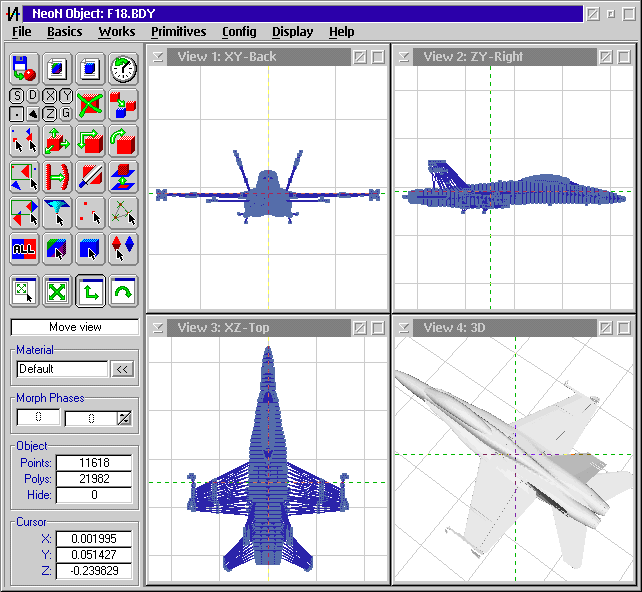Click the duplicate red-to-blue cubes icon

(x=123, y=105)
